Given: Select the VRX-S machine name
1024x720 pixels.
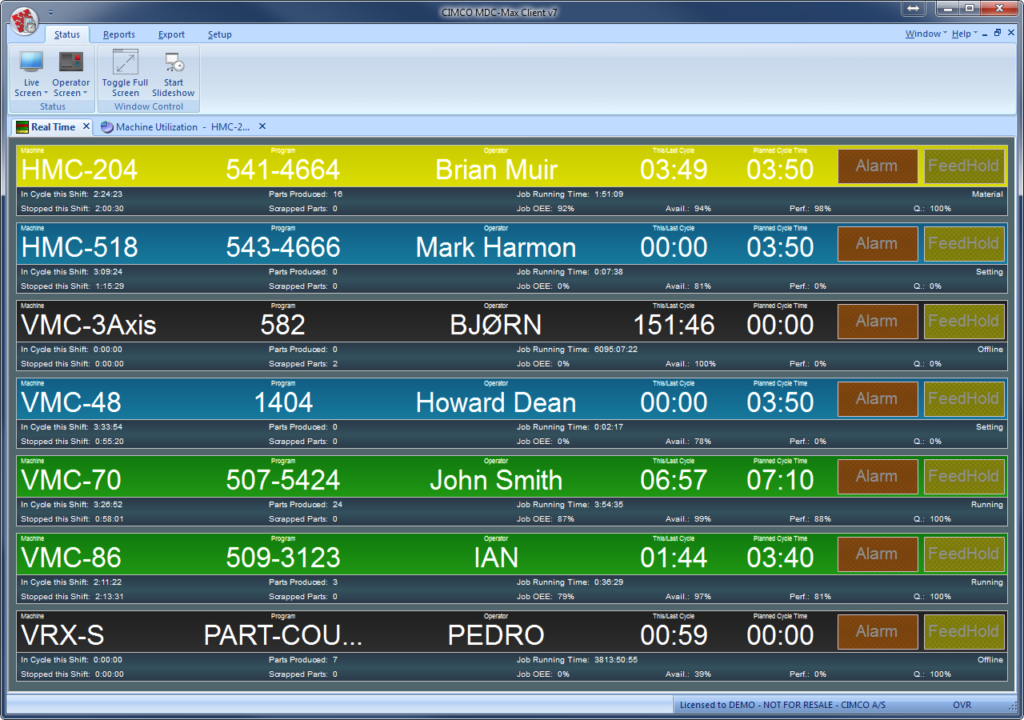Looking at the screenshot, I should coord(63,636).
